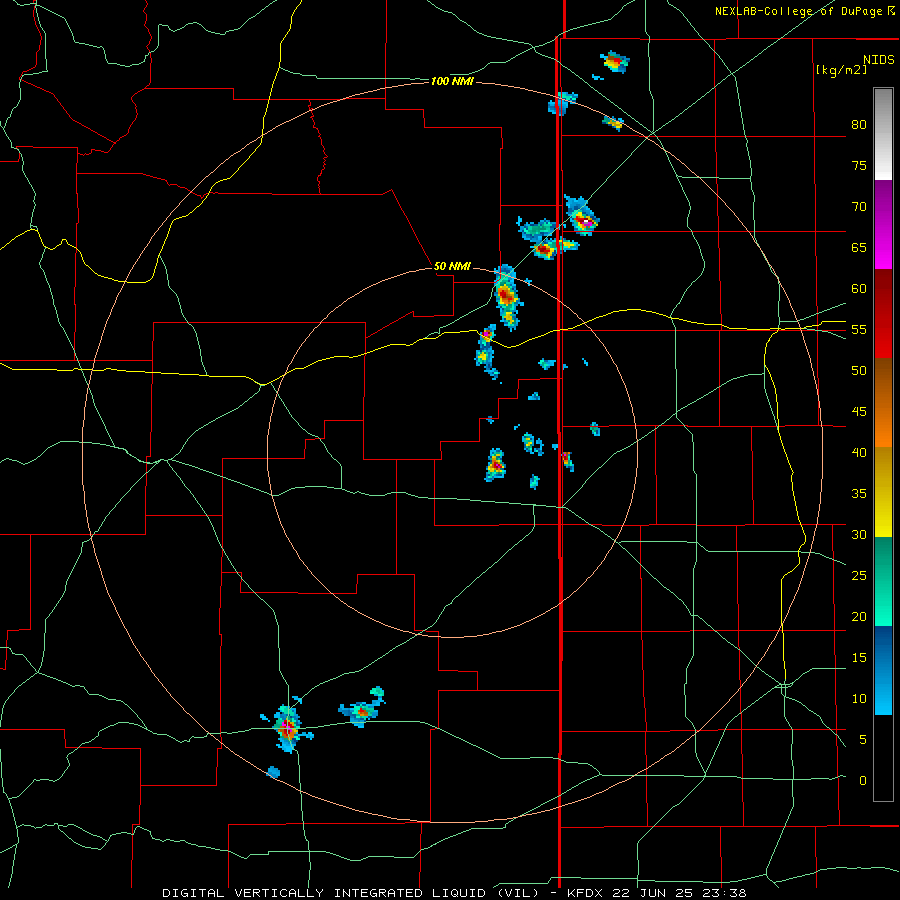The width and height of the screenshot is (900, 900).
Task: Click the 45 value on the scale
Action: click(x=859, y=412)
